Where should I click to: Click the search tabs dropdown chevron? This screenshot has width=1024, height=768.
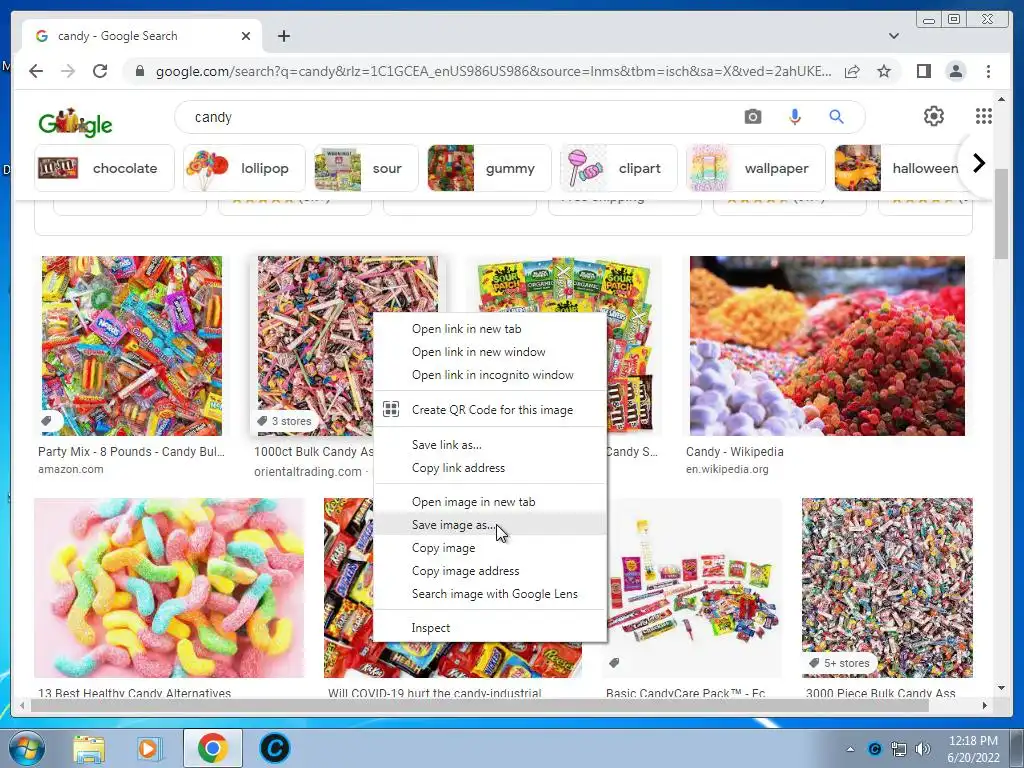(x=893, y=36)
